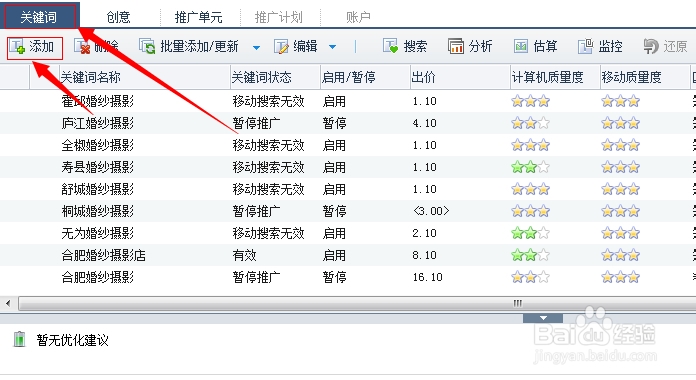Collapse the bottom suggestion panel
Screen dimensions: 696x380
[x=543, y=318]
